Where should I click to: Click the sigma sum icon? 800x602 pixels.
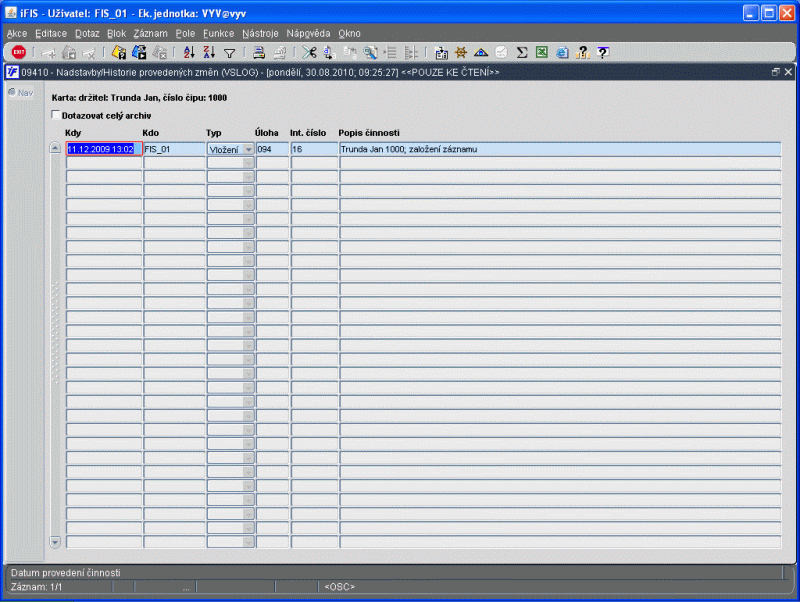click(x=521, y=52)
